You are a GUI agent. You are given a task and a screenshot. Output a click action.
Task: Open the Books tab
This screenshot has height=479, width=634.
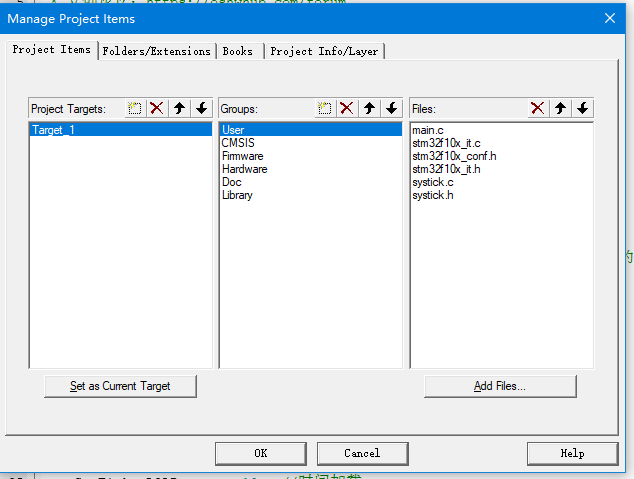pyautogui.click(x=239, y=51)
